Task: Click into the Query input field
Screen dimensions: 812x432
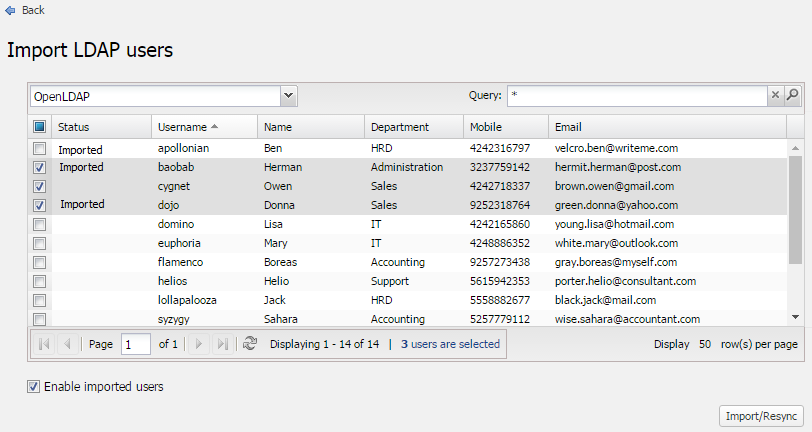Action: (x=635, y=95)
